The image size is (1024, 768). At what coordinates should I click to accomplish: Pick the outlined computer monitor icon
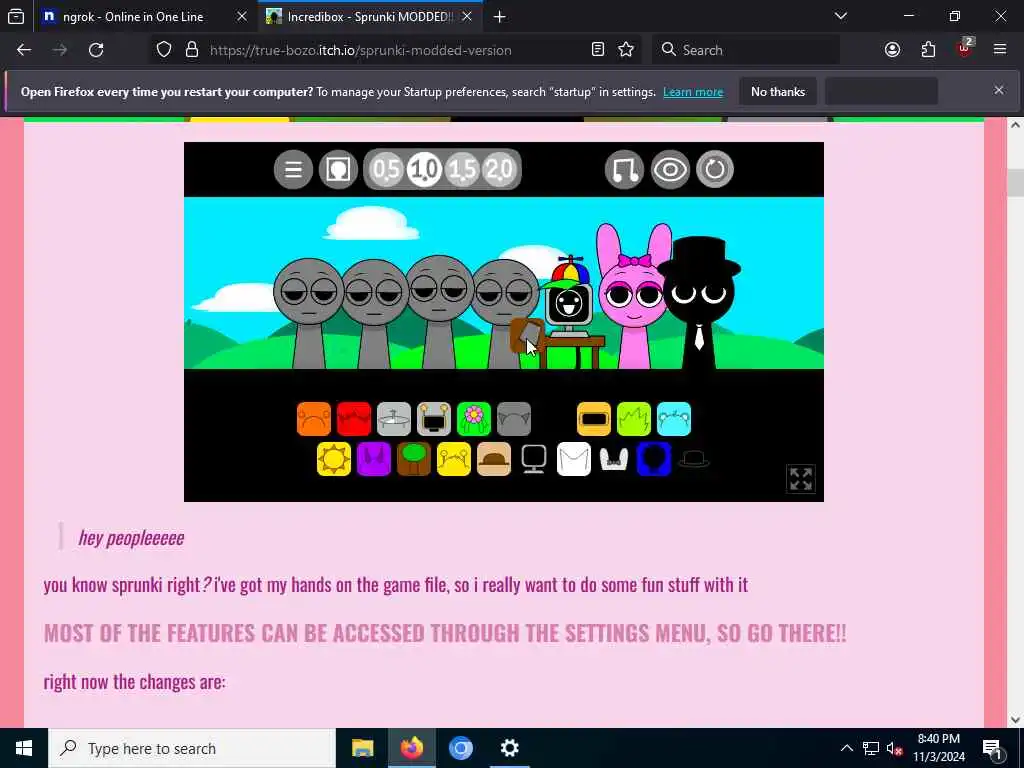(534, 459)
